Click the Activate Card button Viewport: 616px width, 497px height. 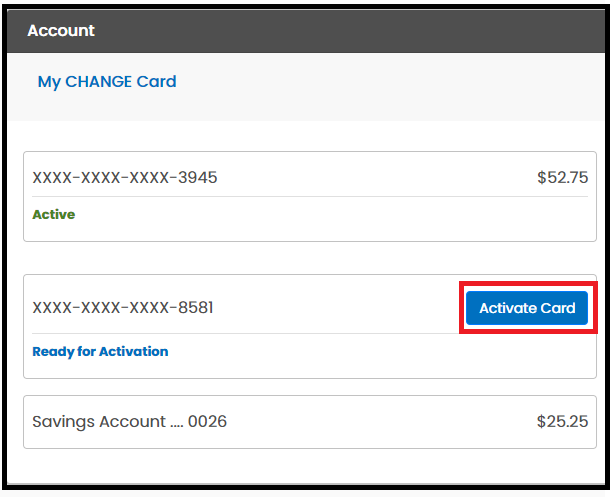click(526, 308)
